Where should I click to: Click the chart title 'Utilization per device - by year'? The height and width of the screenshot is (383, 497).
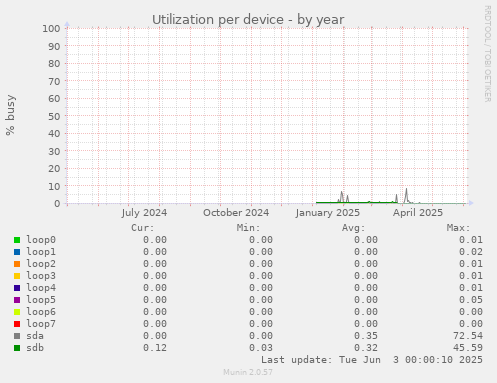click(x=248, y=20)
